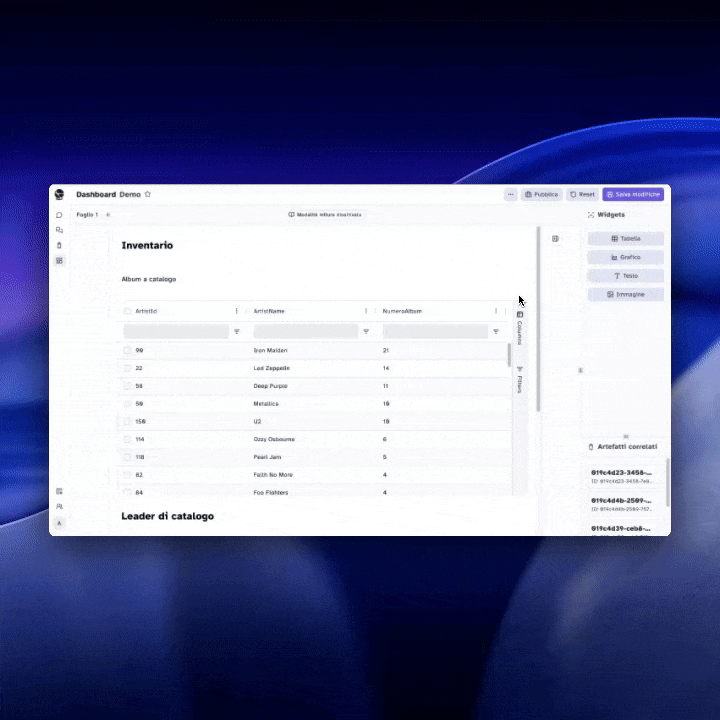The image size is (720, 720).
Task: Click the Inventario heading
Action: (x=147, y=245)
